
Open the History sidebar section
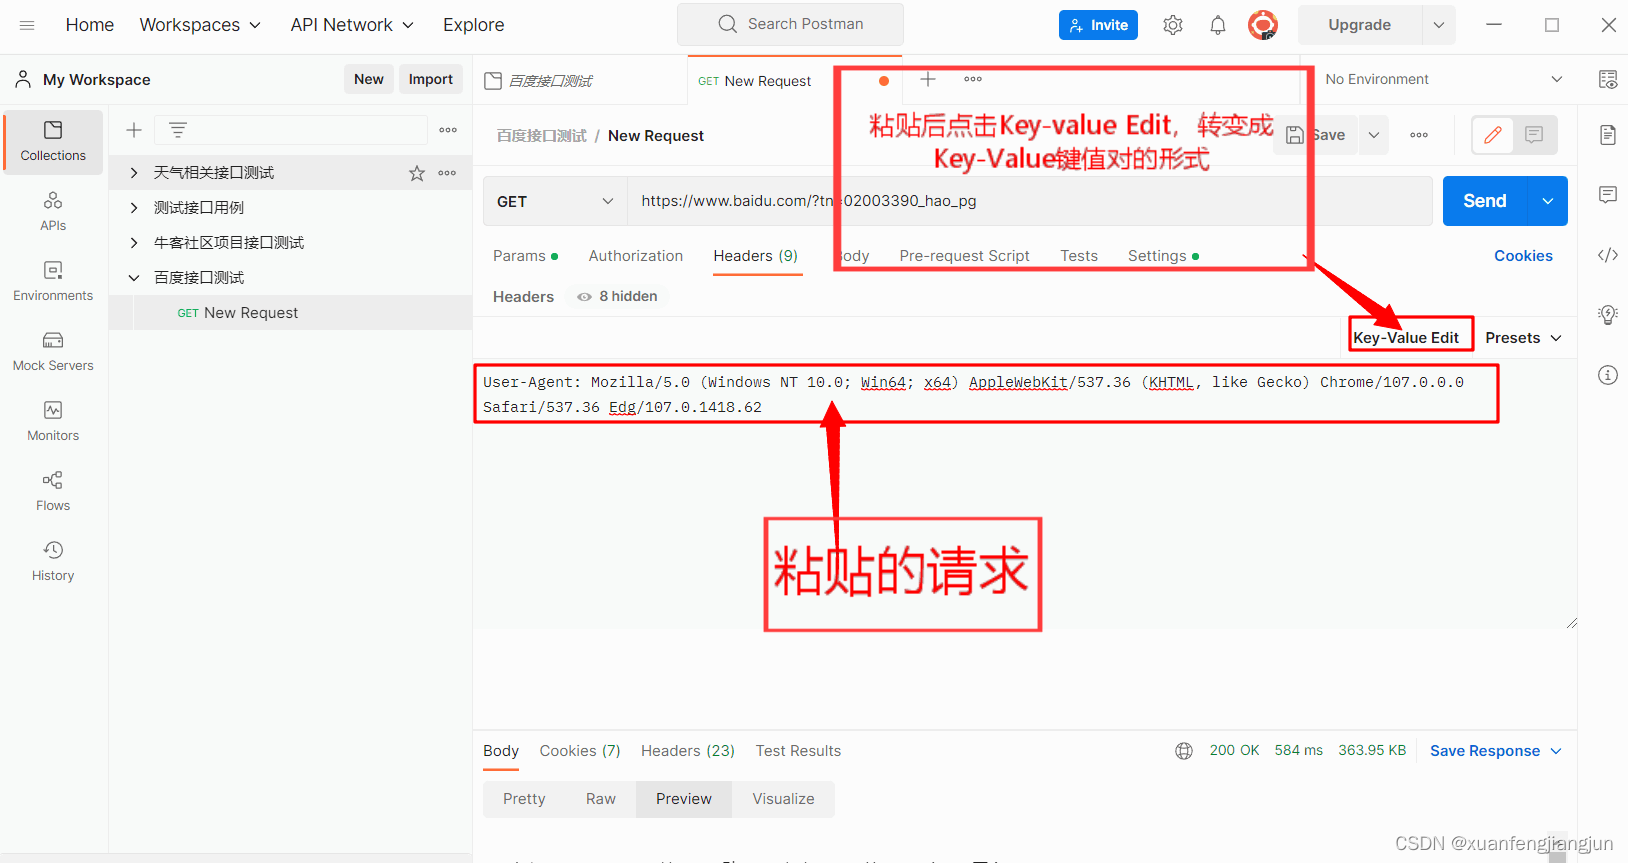(x=53, y=562)
